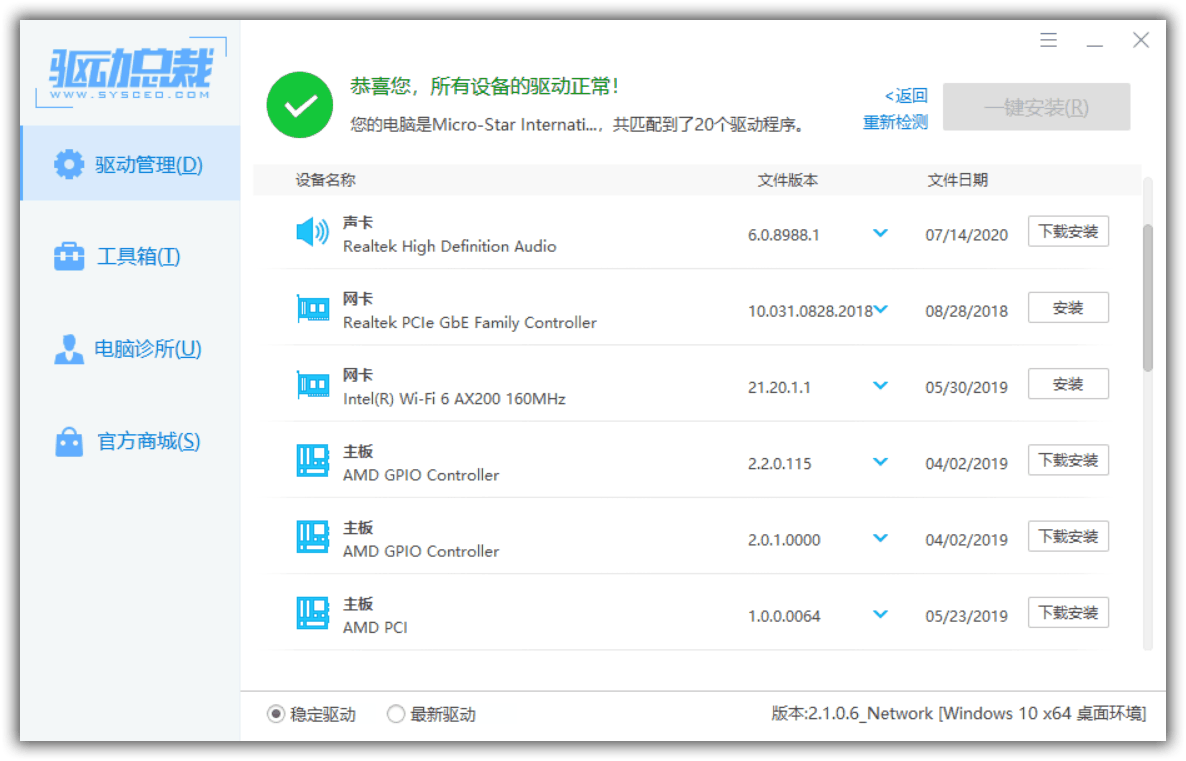
Task: Click the AMD PCI motherboard icon
Action: pyautogui.click(x=312, y=614)
